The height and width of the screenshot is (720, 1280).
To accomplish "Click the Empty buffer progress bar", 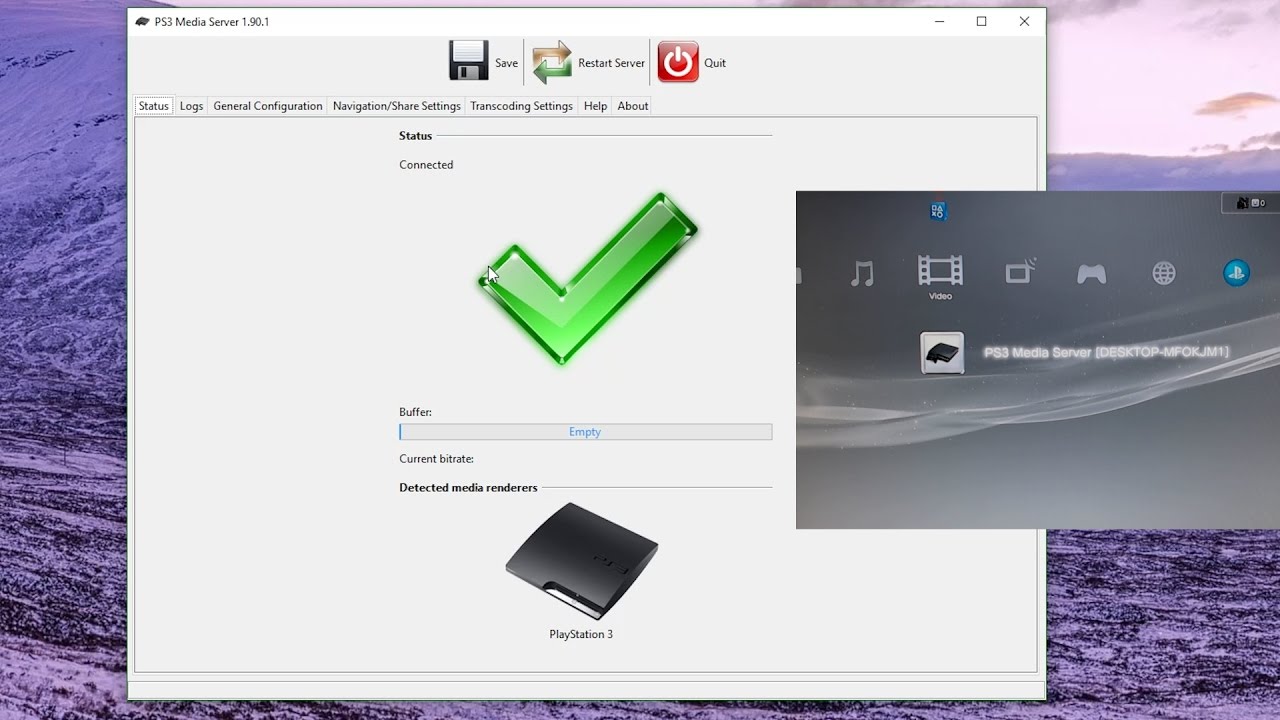I will (586, 432).
